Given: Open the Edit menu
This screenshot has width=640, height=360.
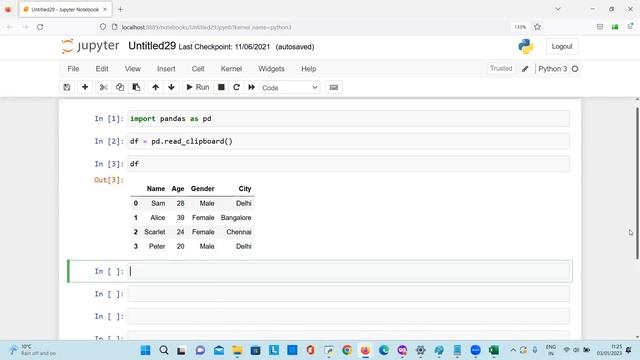Looking at the screenshot, I should pos(102,69).
